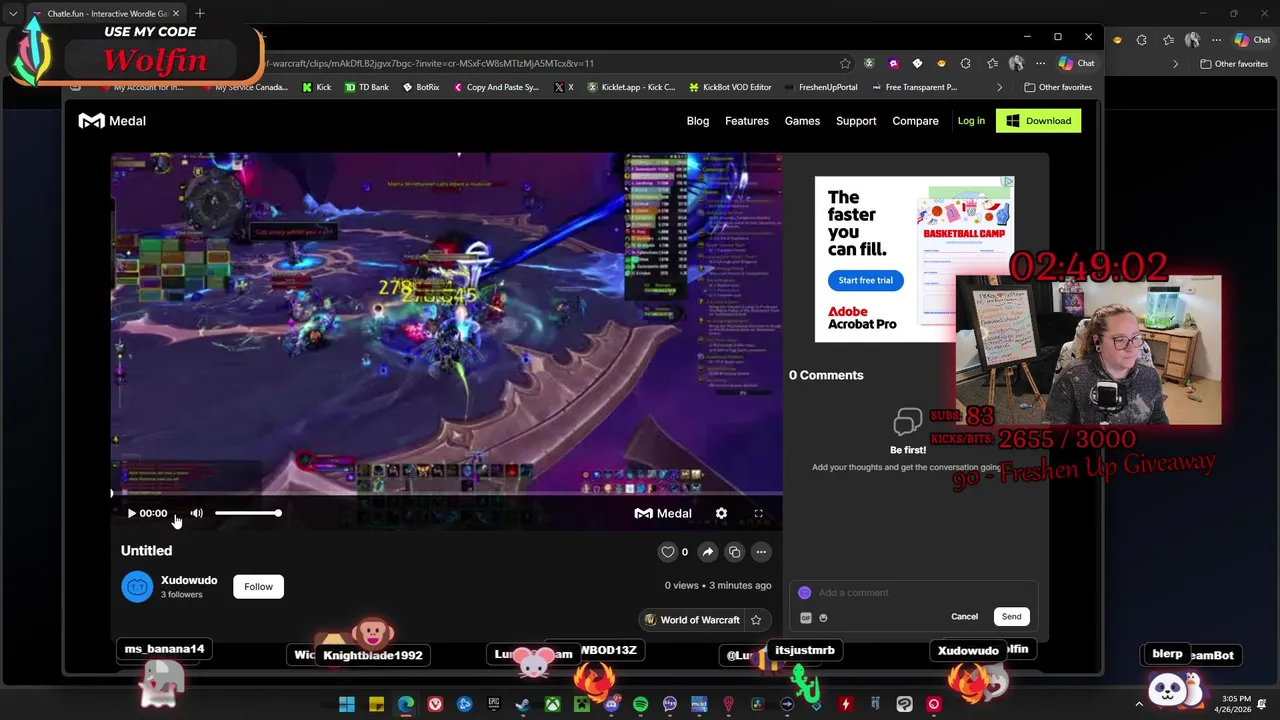The height and width of the screenshot is (720, 1280).
Task: Open the Other favorites folder in front window
Action: (1057, 87)
